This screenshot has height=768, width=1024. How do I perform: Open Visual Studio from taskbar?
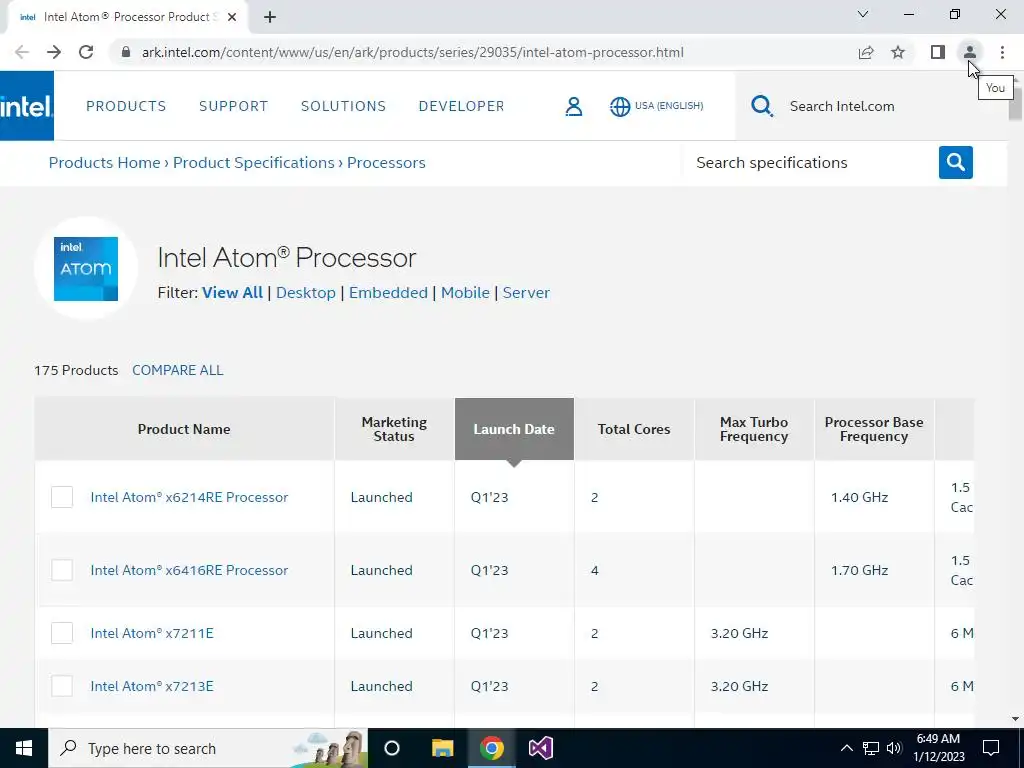(x=541, y=748)
